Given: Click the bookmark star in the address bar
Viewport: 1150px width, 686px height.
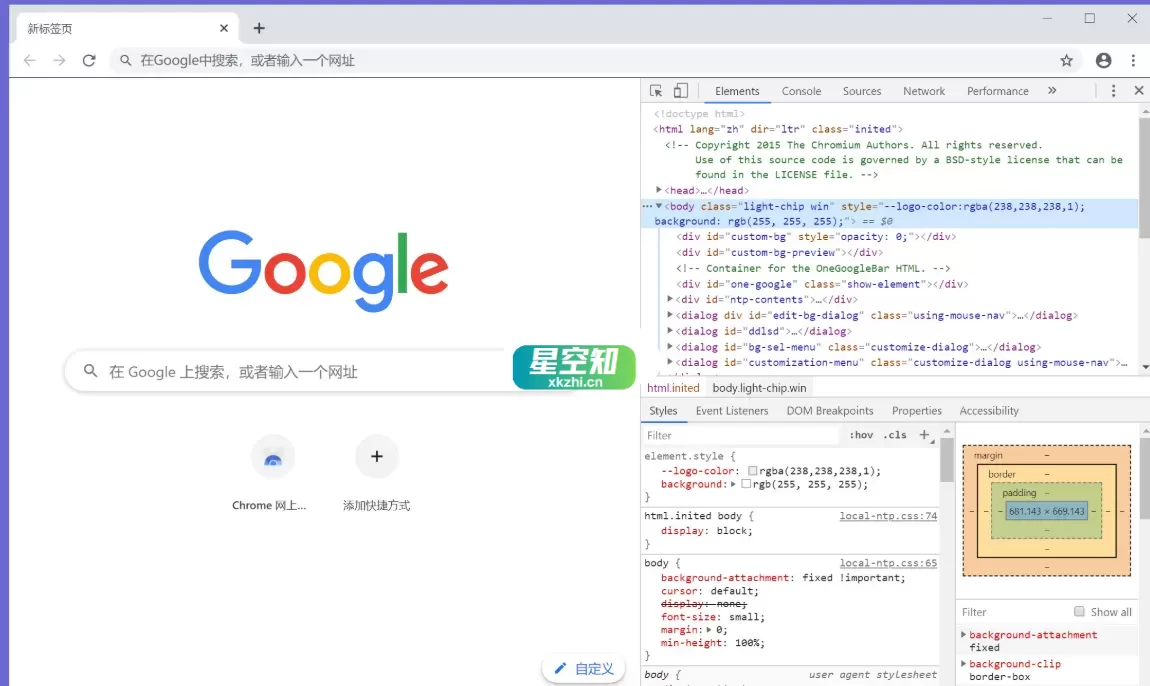Looking at the screenshot, I should click(x=1066, y=60).
